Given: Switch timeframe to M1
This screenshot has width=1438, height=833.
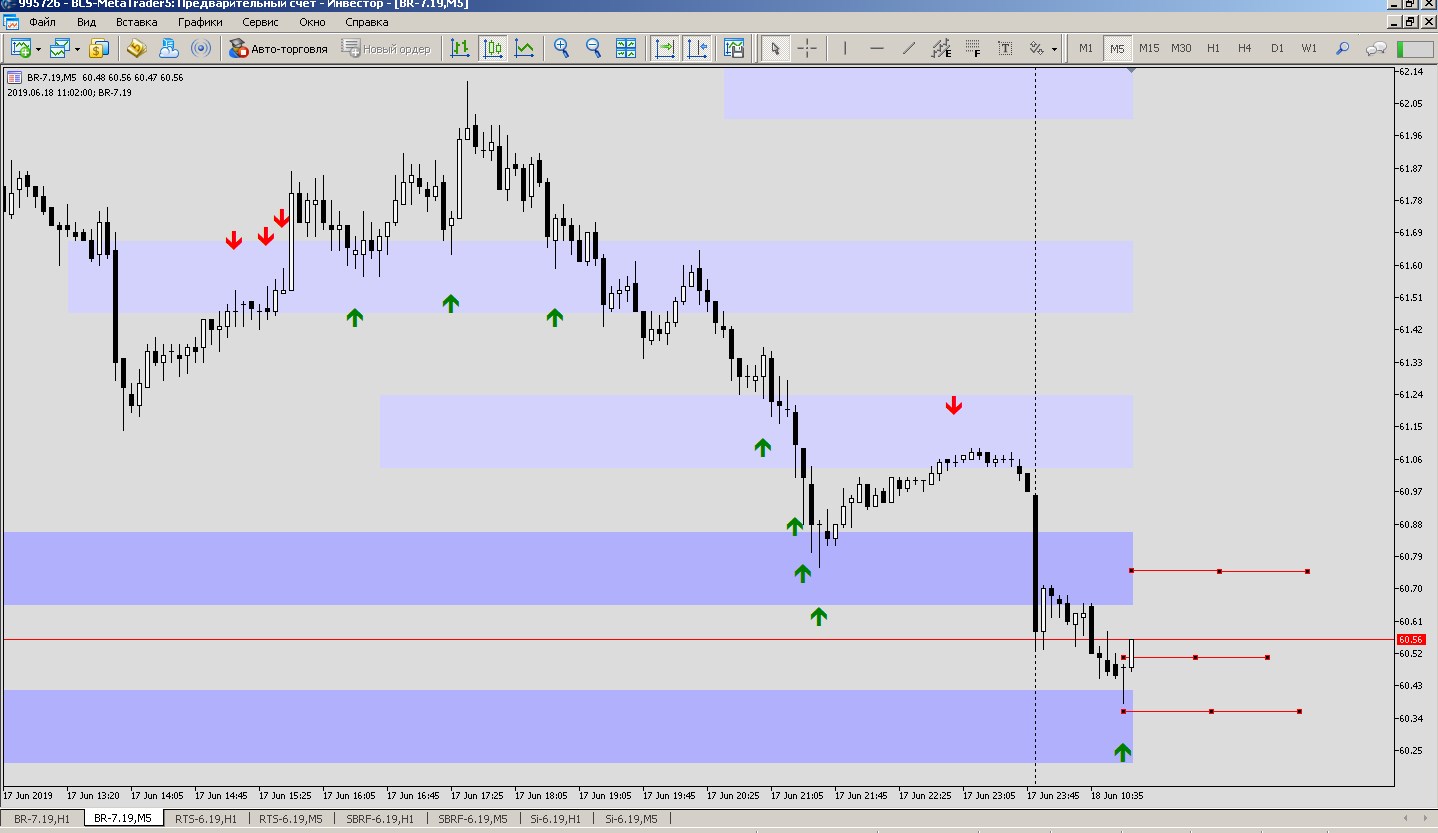Looking at the screenshot, I should pyautogui.click(x=1086, y=48).
